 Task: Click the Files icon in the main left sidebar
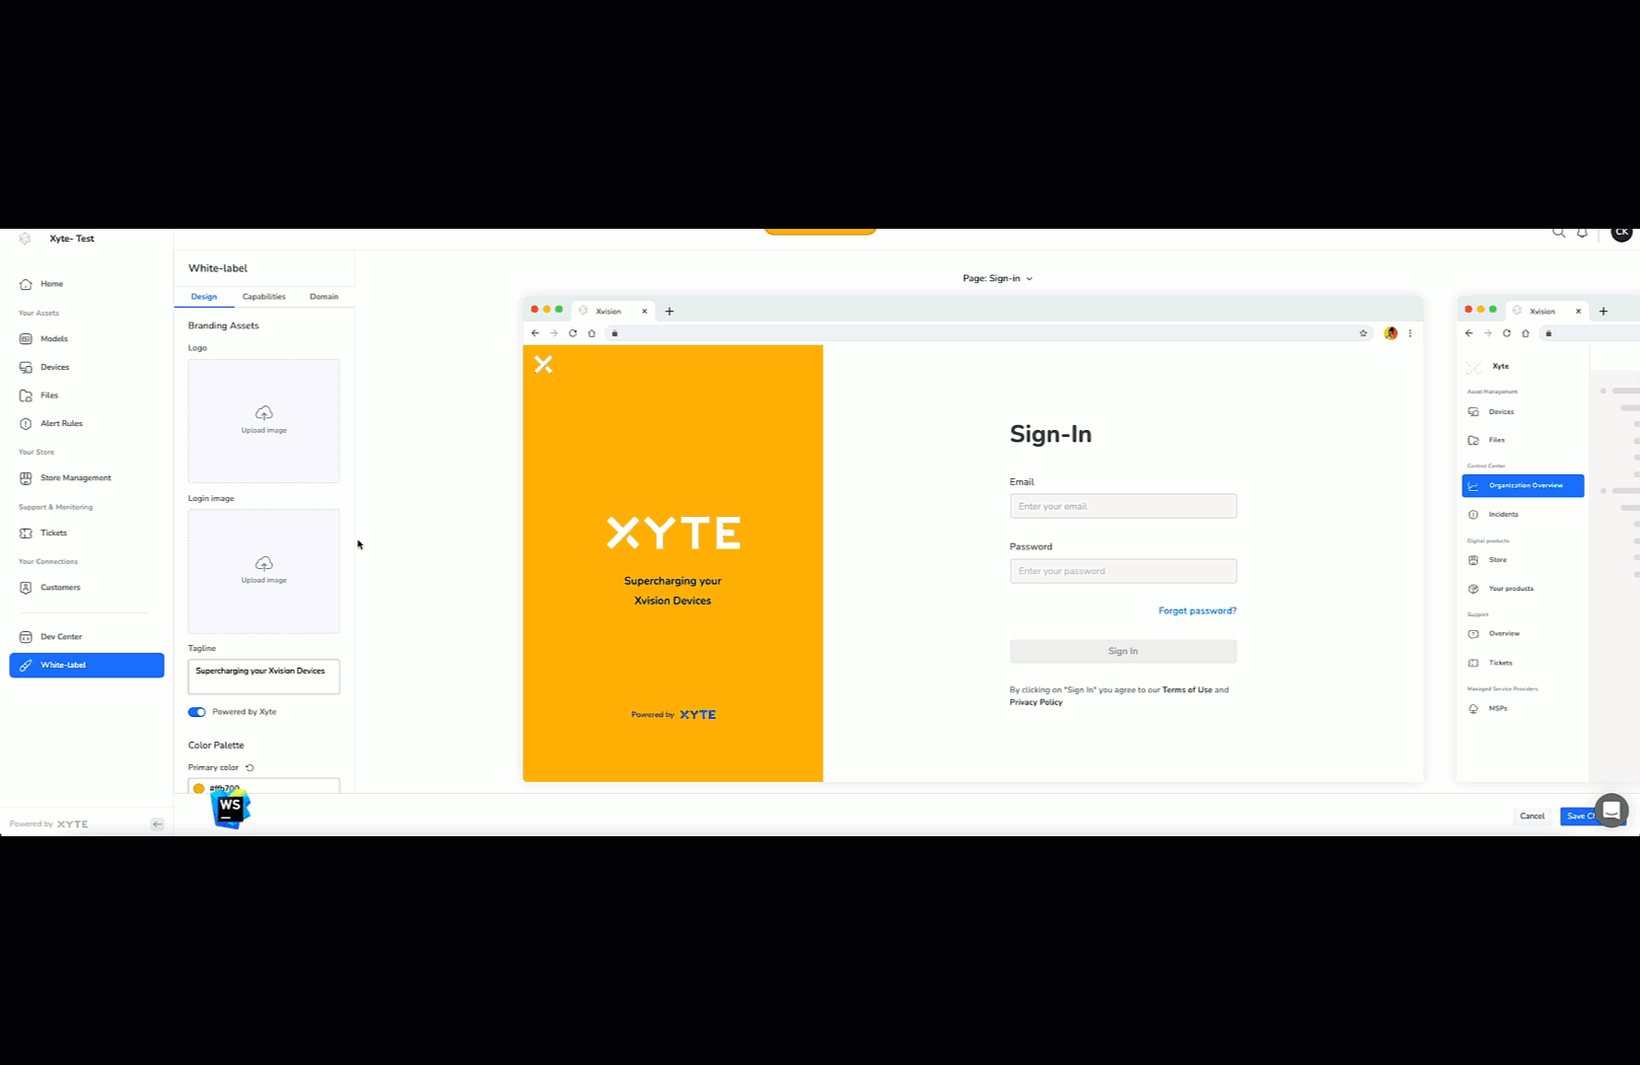click(26, 395)
